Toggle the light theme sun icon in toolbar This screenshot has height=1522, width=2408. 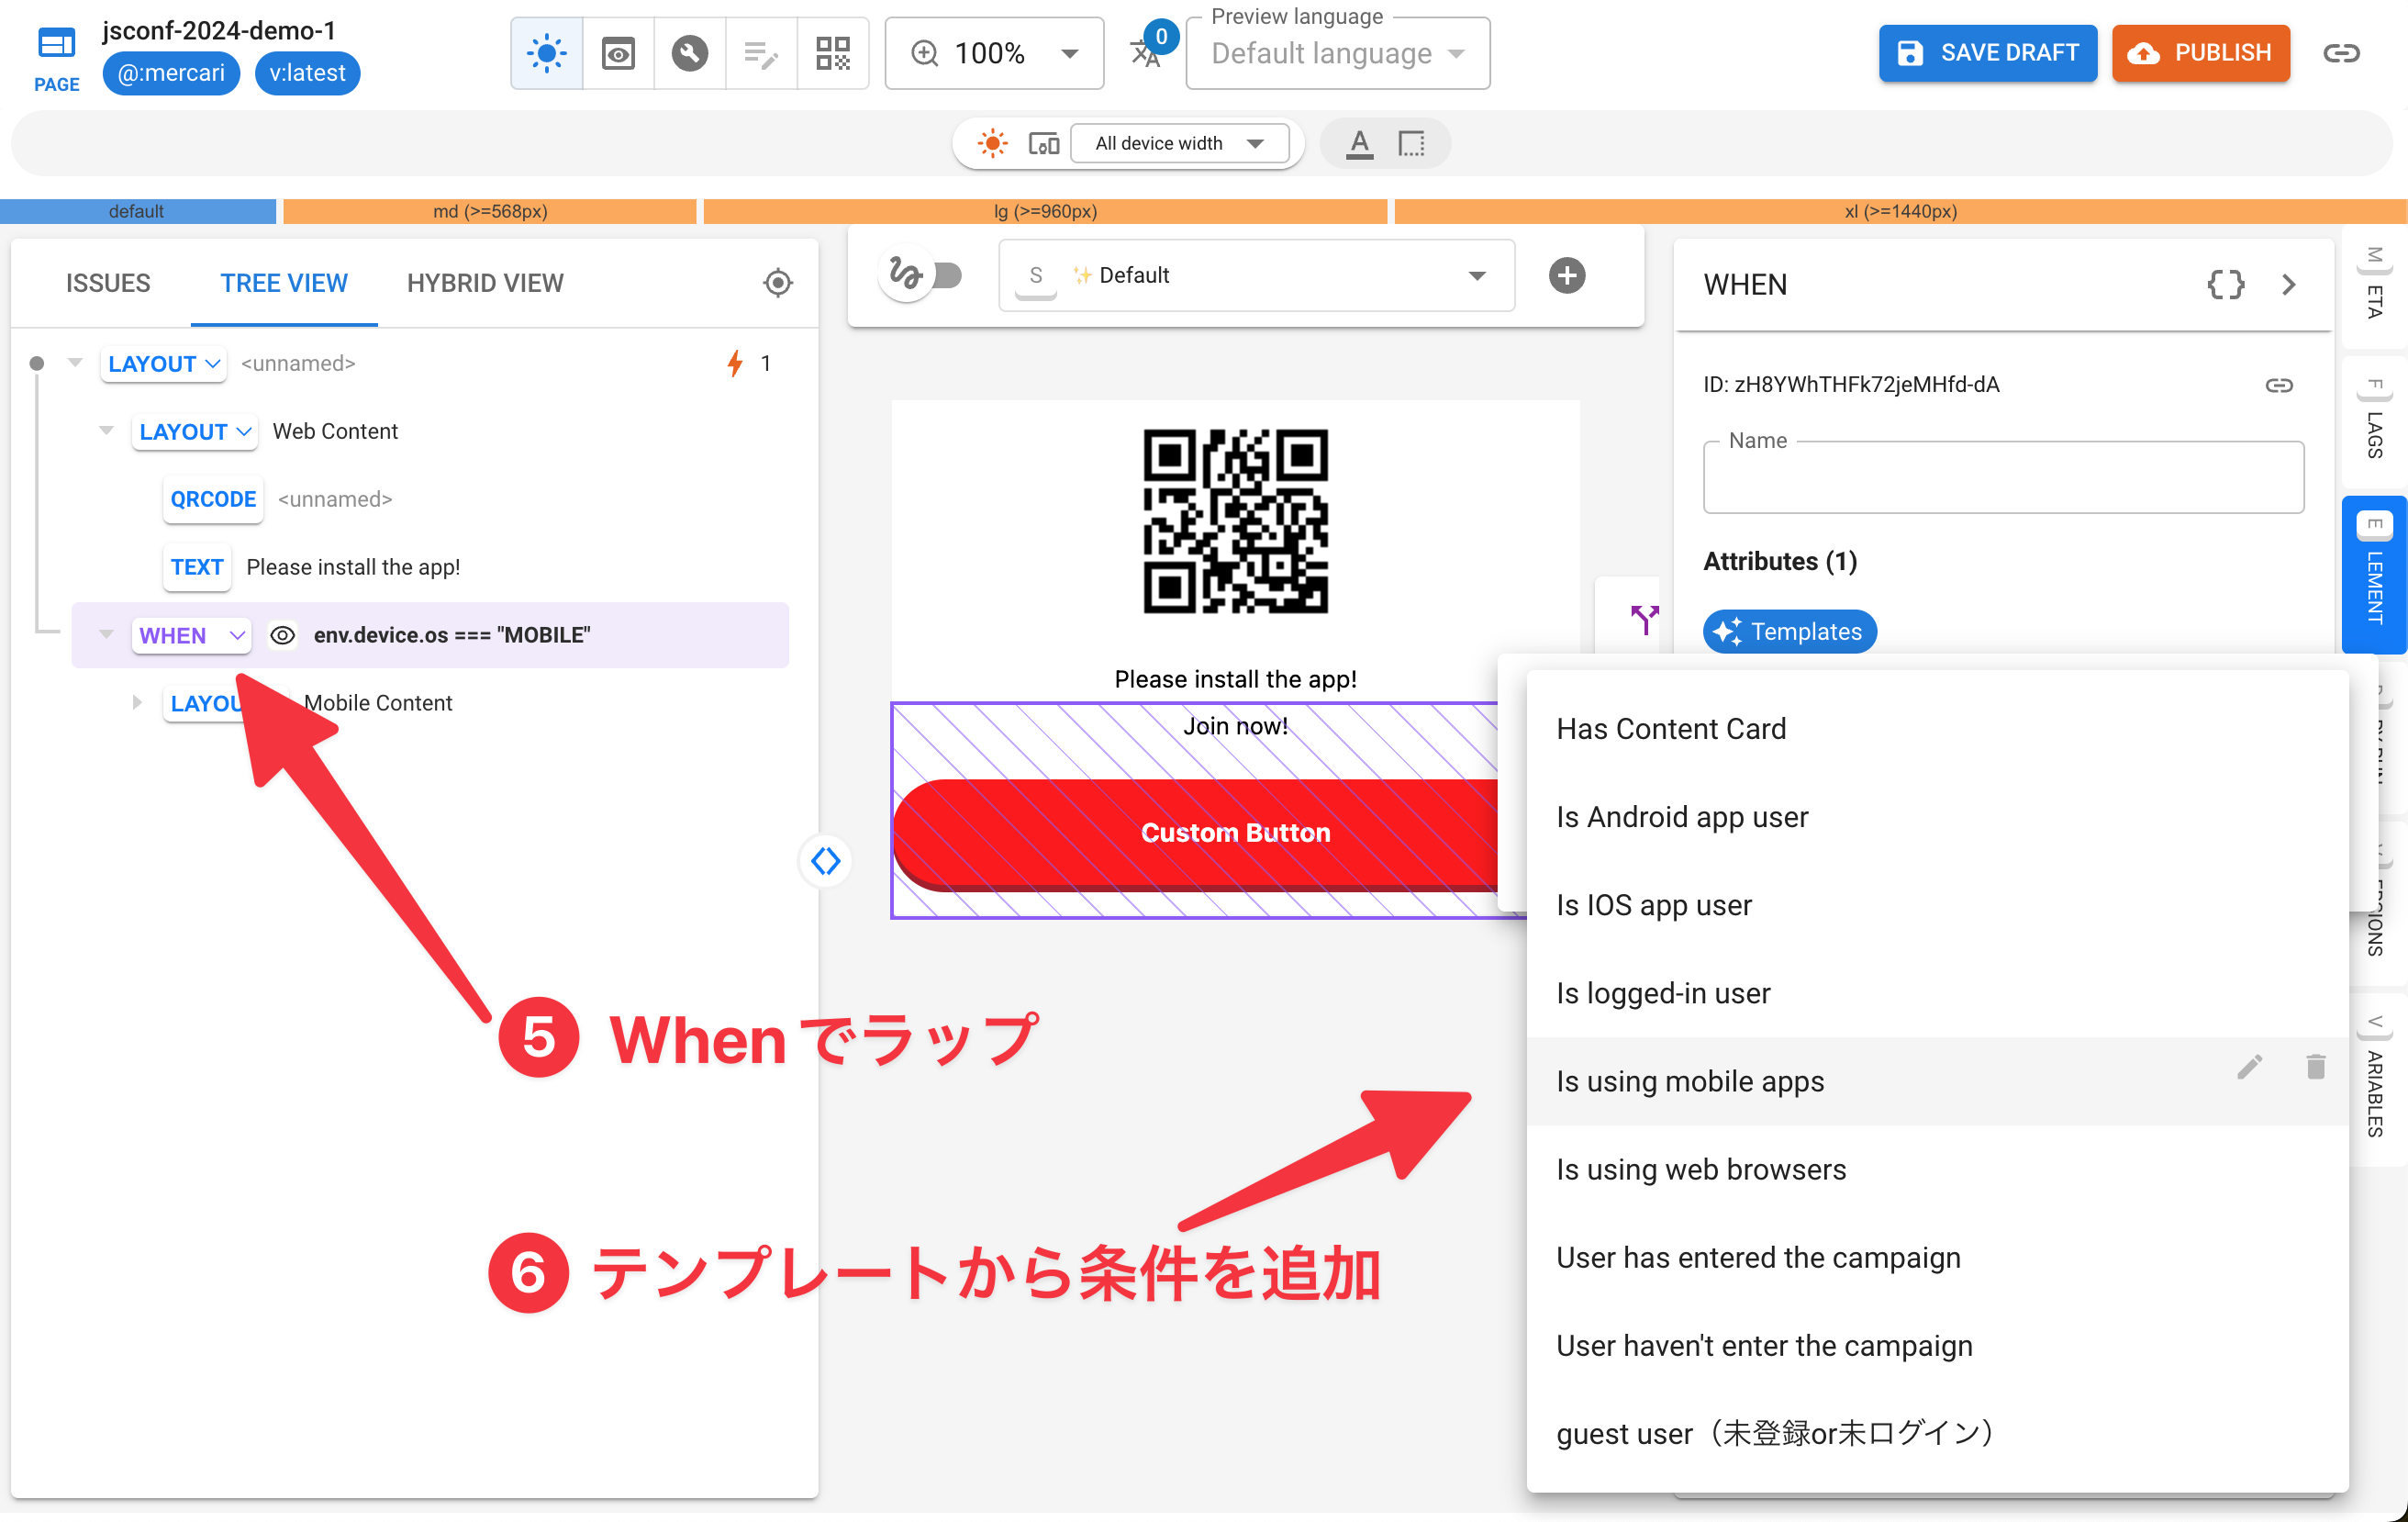547,53
